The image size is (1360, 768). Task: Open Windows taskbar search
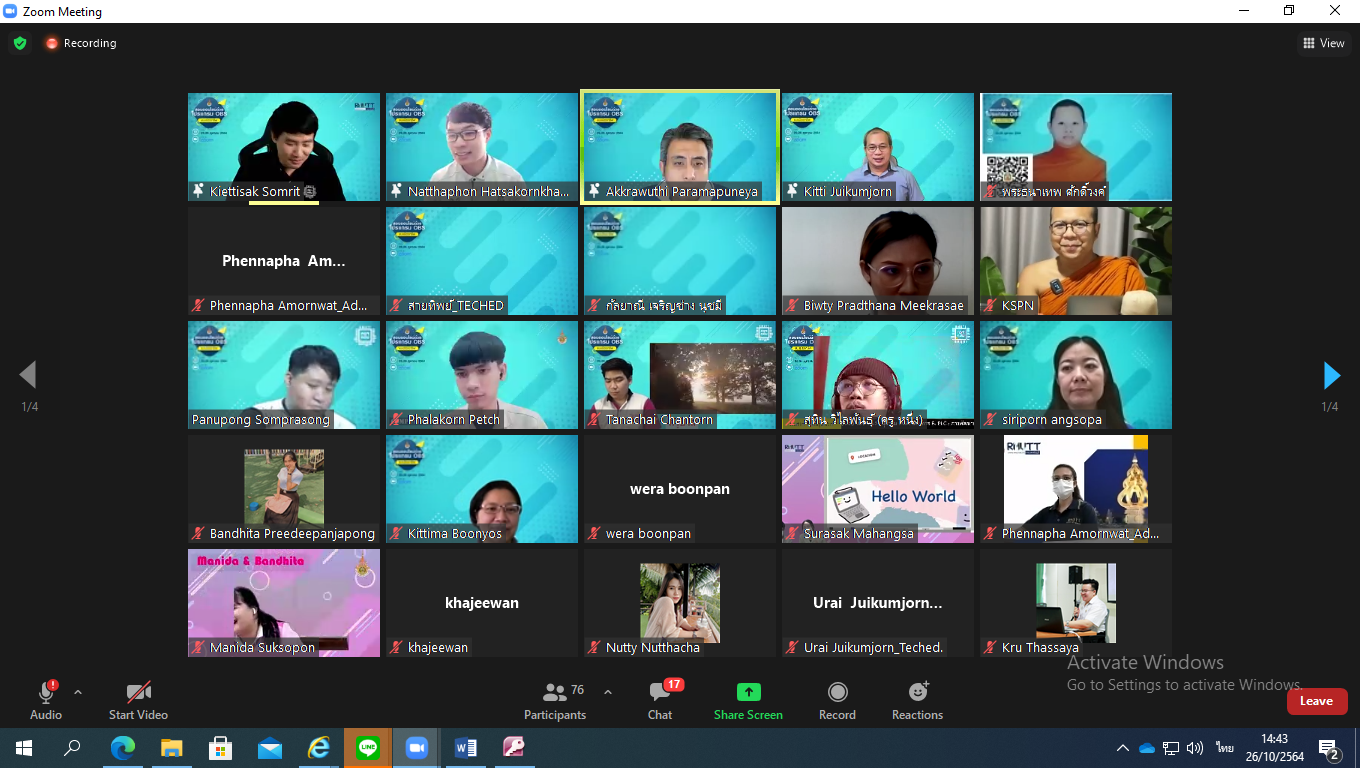pyautogui.click(x=72, y=748)
